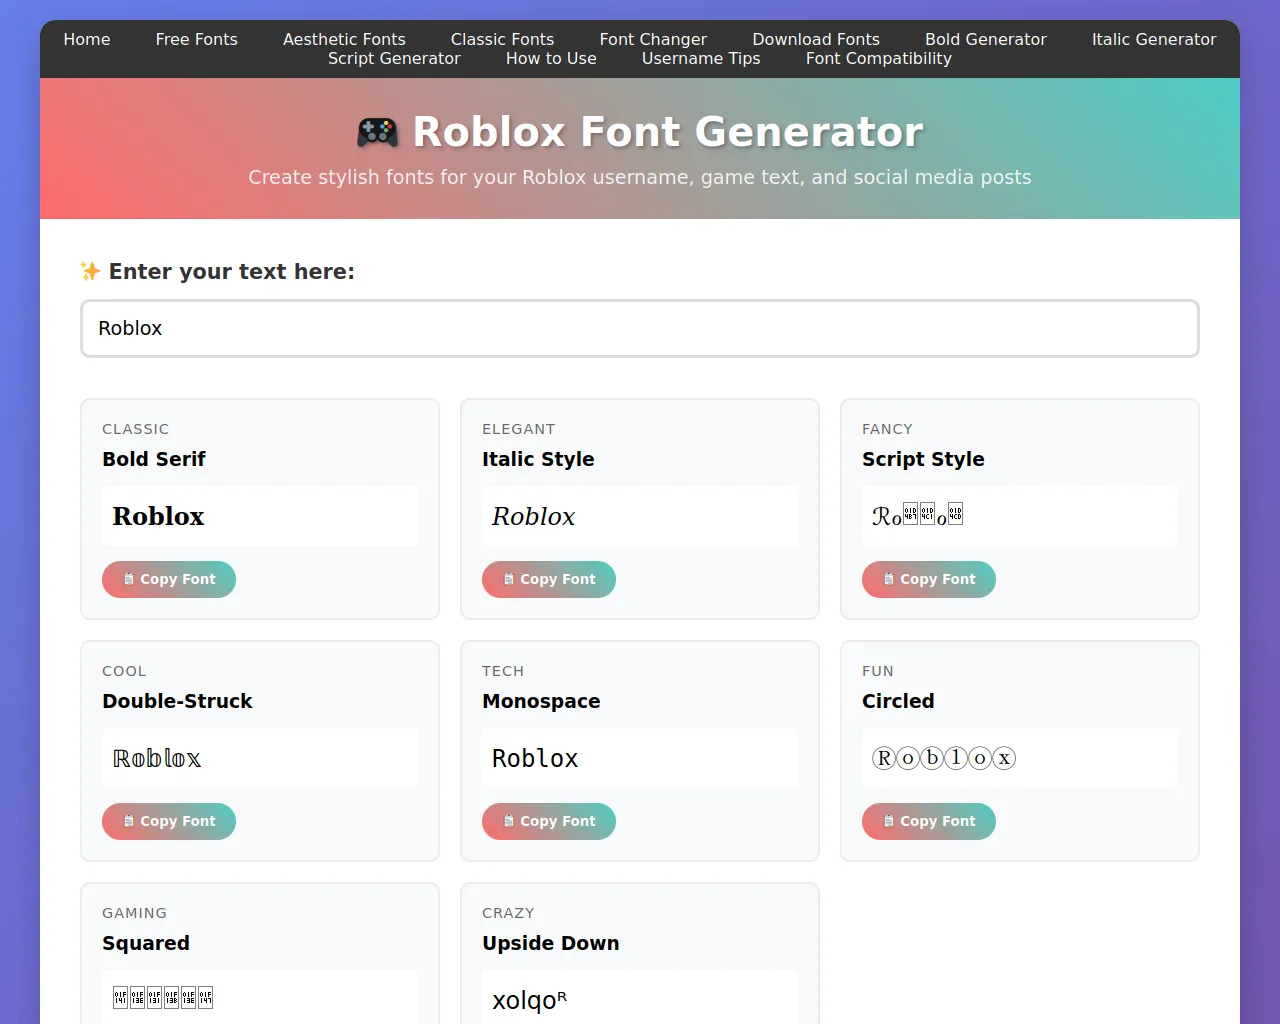Open the Font Changer menu item

[653, 39]
